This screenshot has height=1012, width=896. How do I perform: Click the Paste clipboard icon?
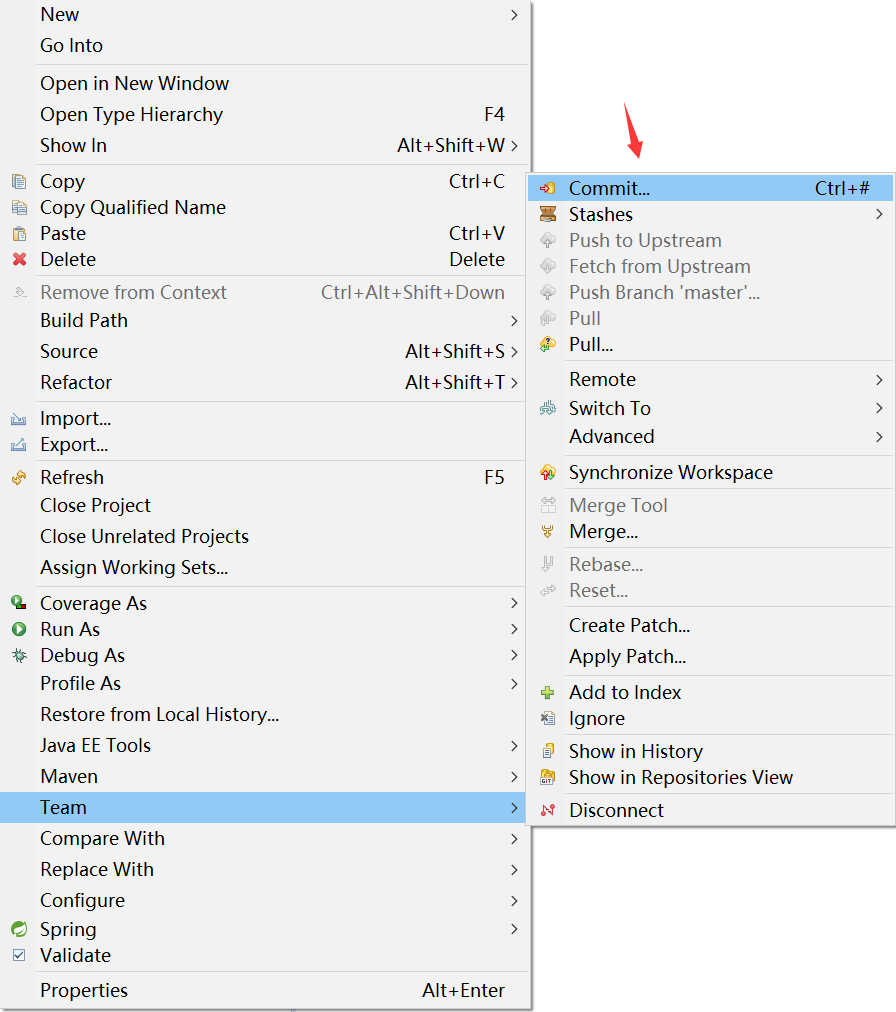19,234
